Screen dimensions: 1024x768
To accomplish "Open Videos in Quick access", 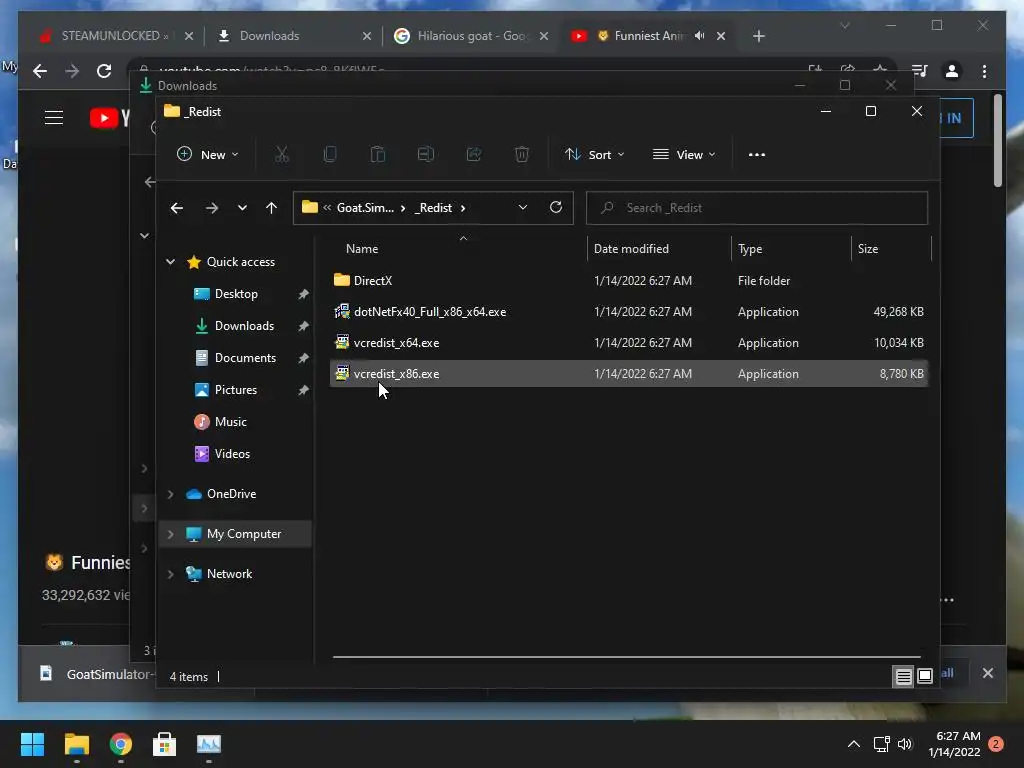I will point(232,454).
